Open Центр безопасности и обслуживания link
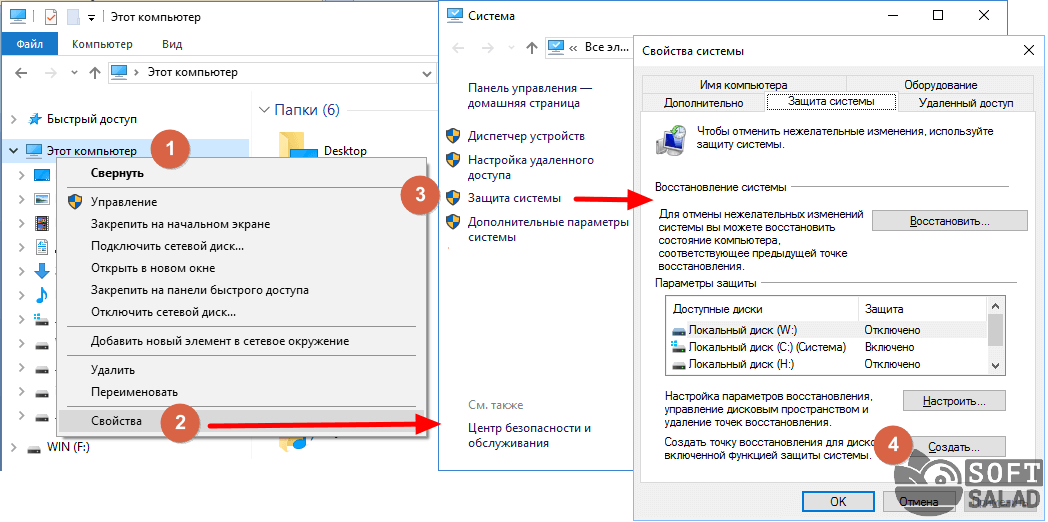The height and width of the screenshot is (522, 1048). tap(529, 435)
